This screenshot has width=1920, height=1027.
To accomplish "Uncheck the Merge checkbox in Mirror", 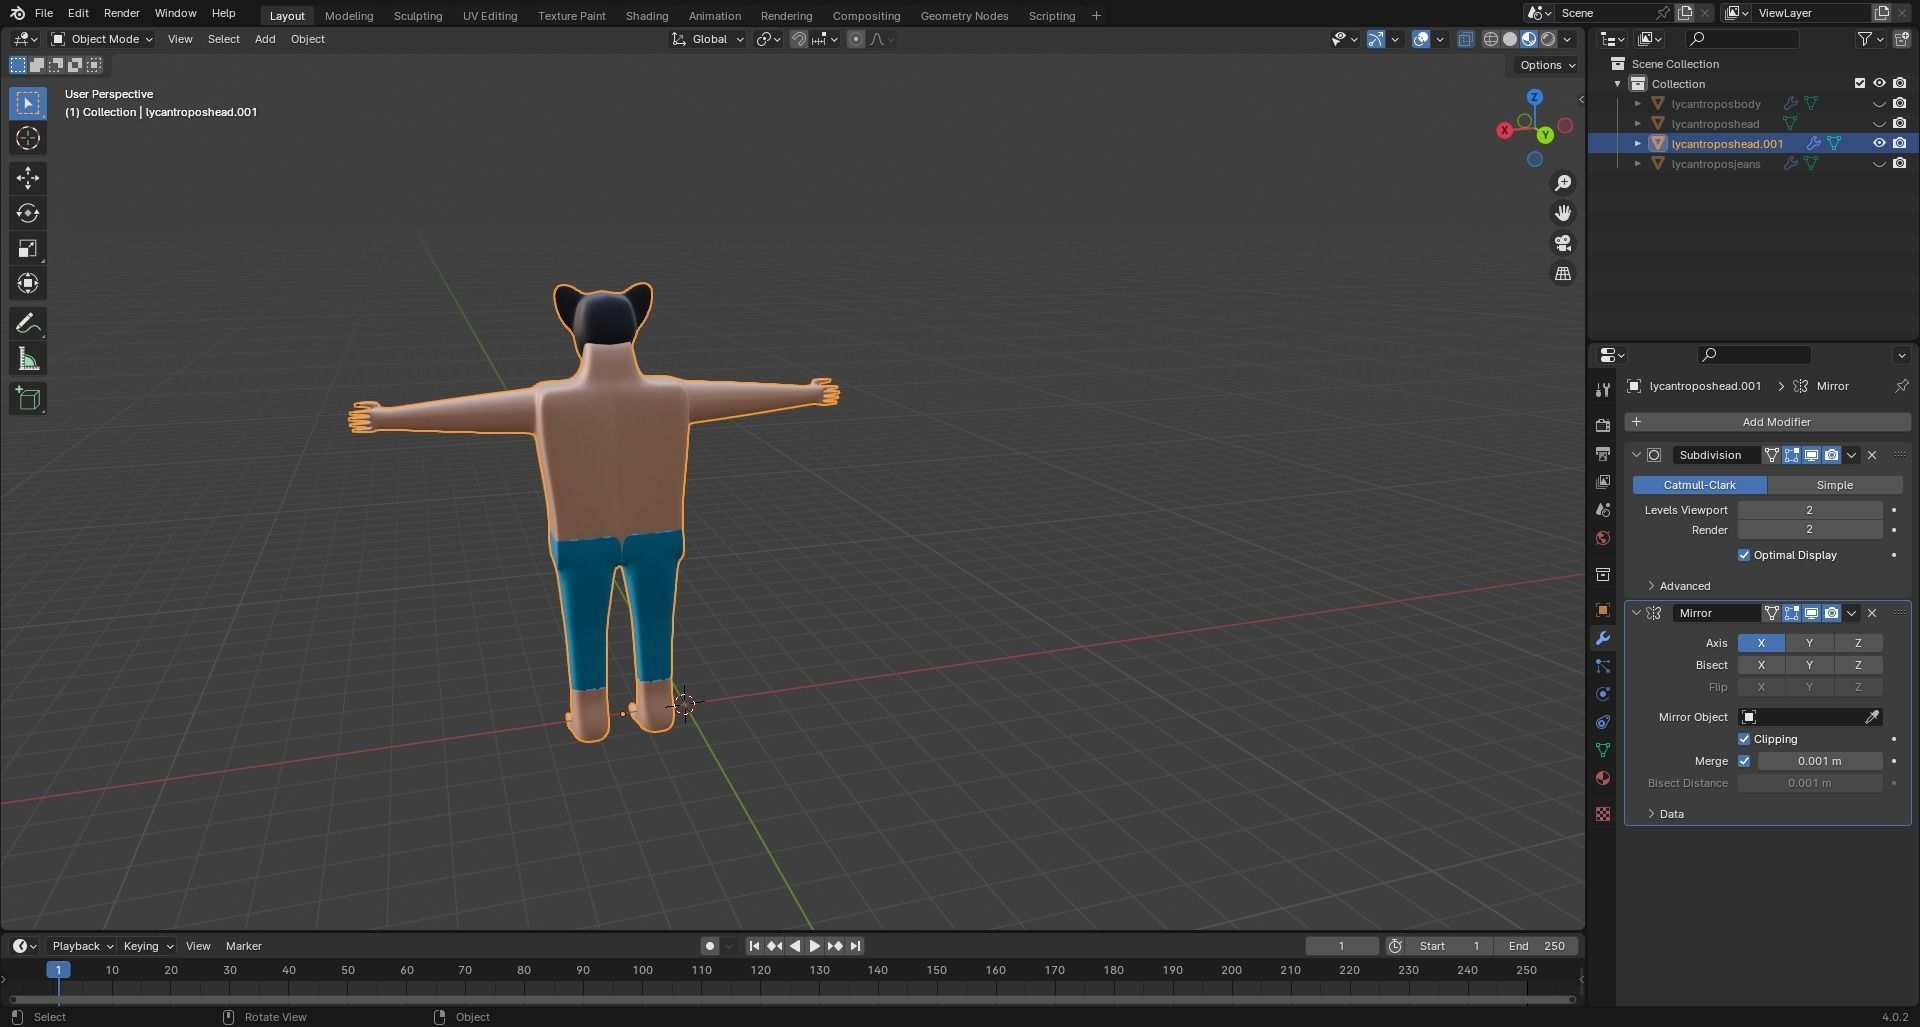I will (x=1744, y=761).
